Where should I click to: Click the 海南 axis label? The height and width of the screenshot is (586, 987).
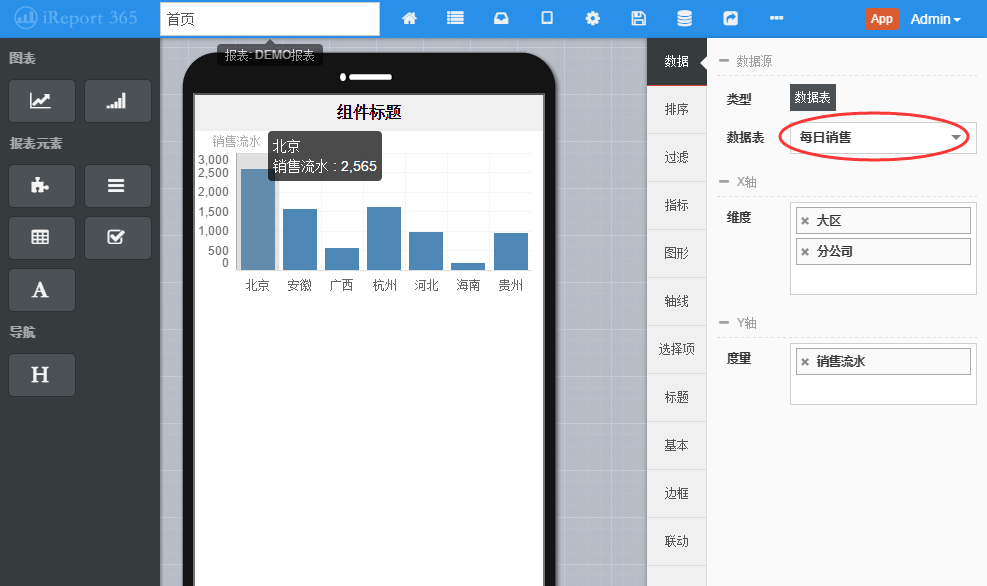468,286
